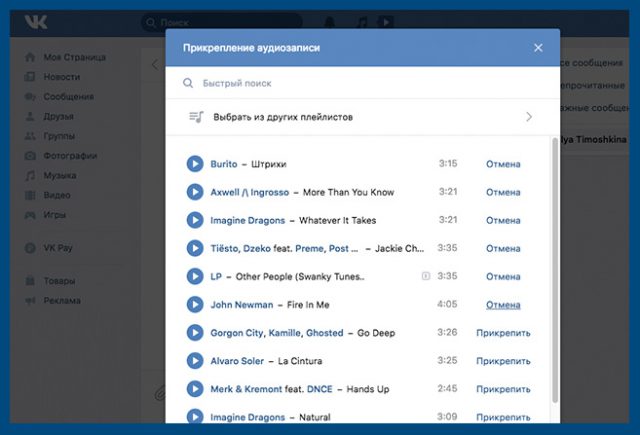The width and height of the screenshot is (640, 435).
Task: Play Gorgon City Go Deep track
Action: (195, 333)
